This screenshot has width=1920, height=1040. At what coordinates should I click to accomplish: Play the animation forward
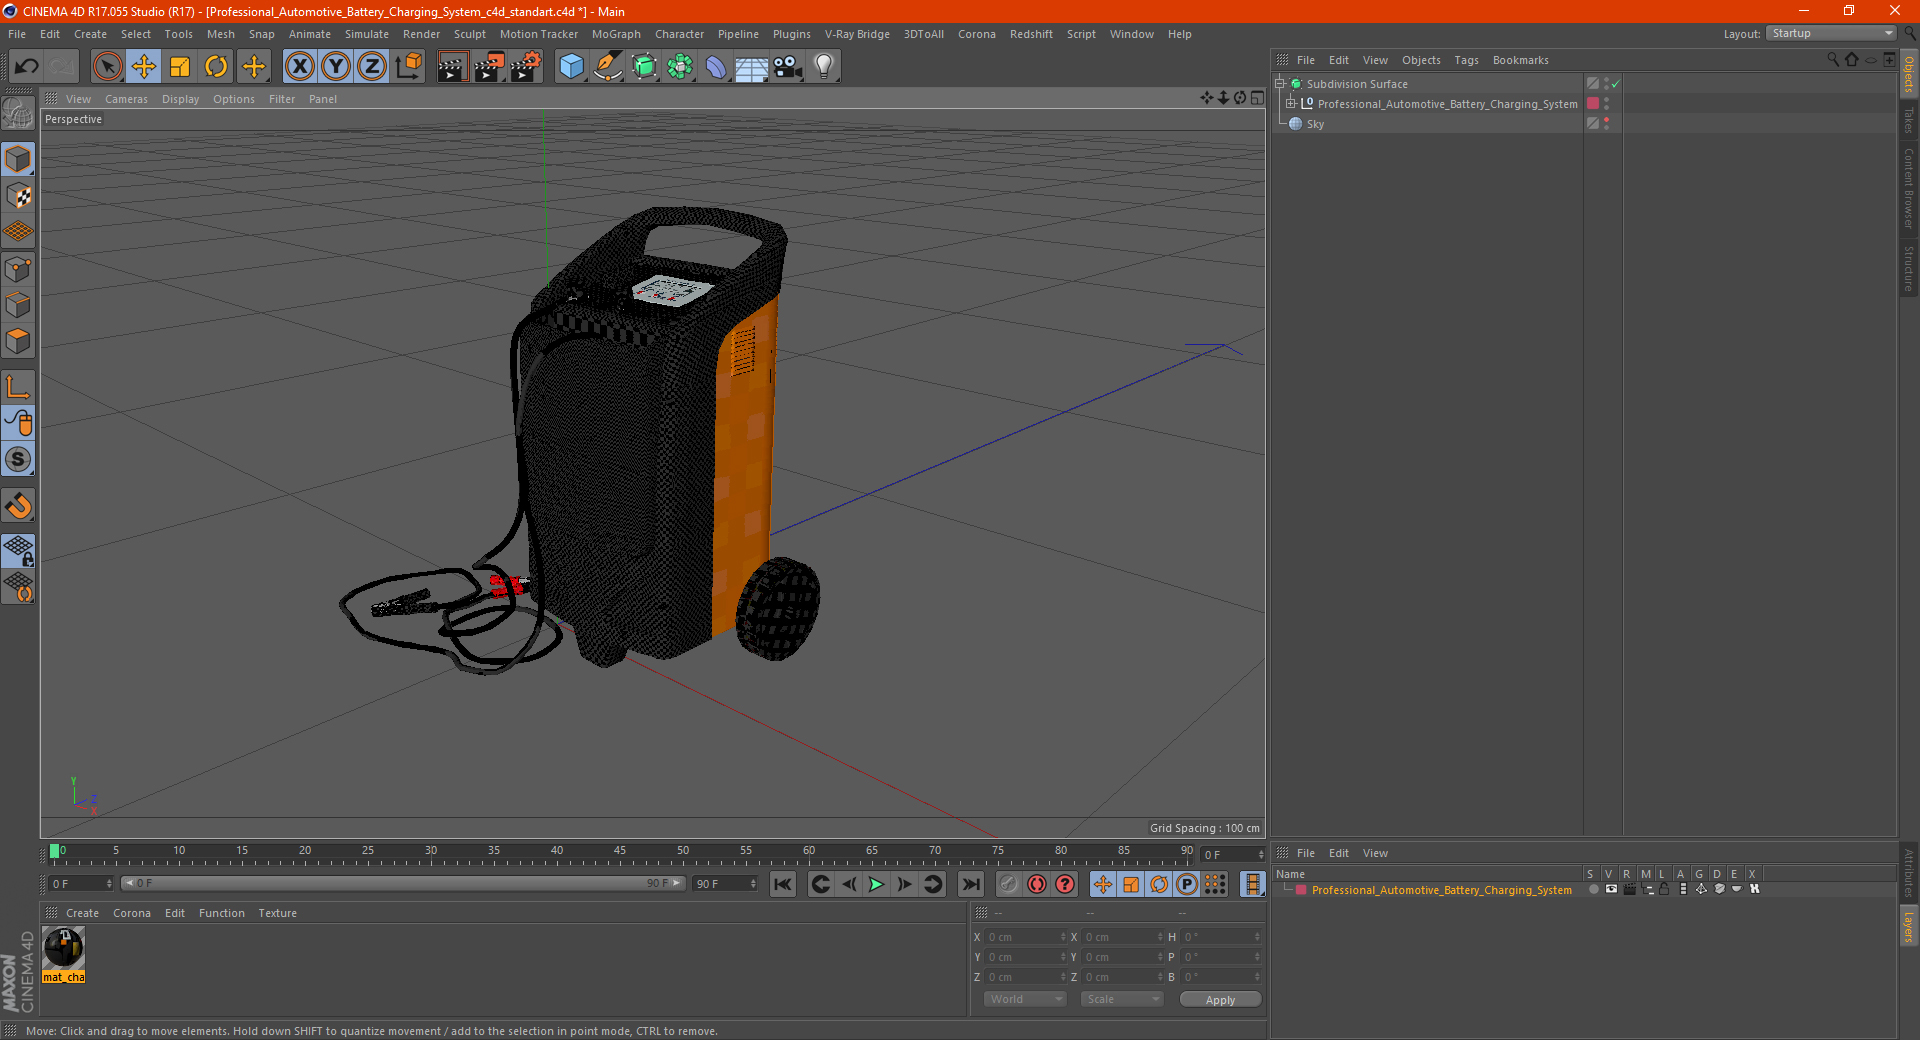point(876,884)
